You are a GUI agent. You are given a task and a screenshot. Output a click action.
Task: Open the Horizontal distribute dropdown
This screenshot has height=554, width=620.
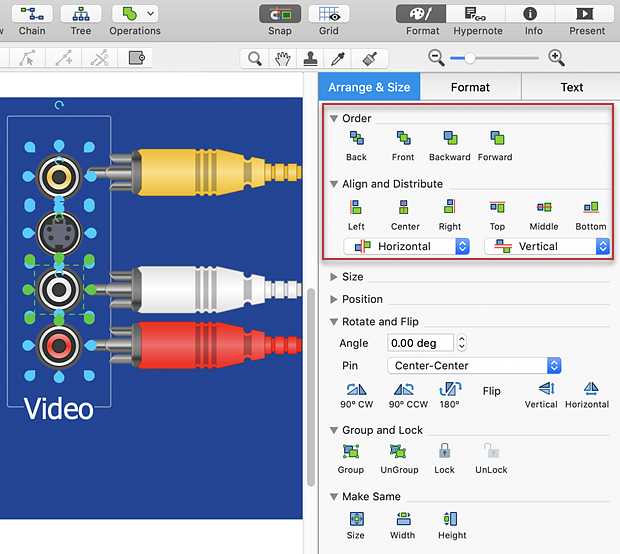pos(406,246)
